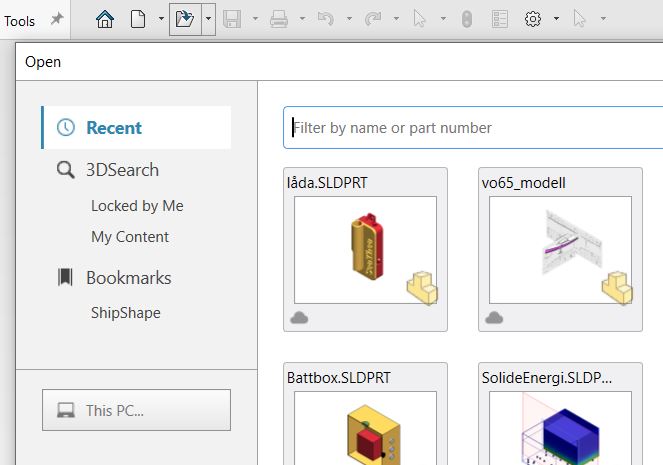This screenshot has width=663, height=465.
Task: Expand the Options gear dropdown arrow
Action: (556, 19)
